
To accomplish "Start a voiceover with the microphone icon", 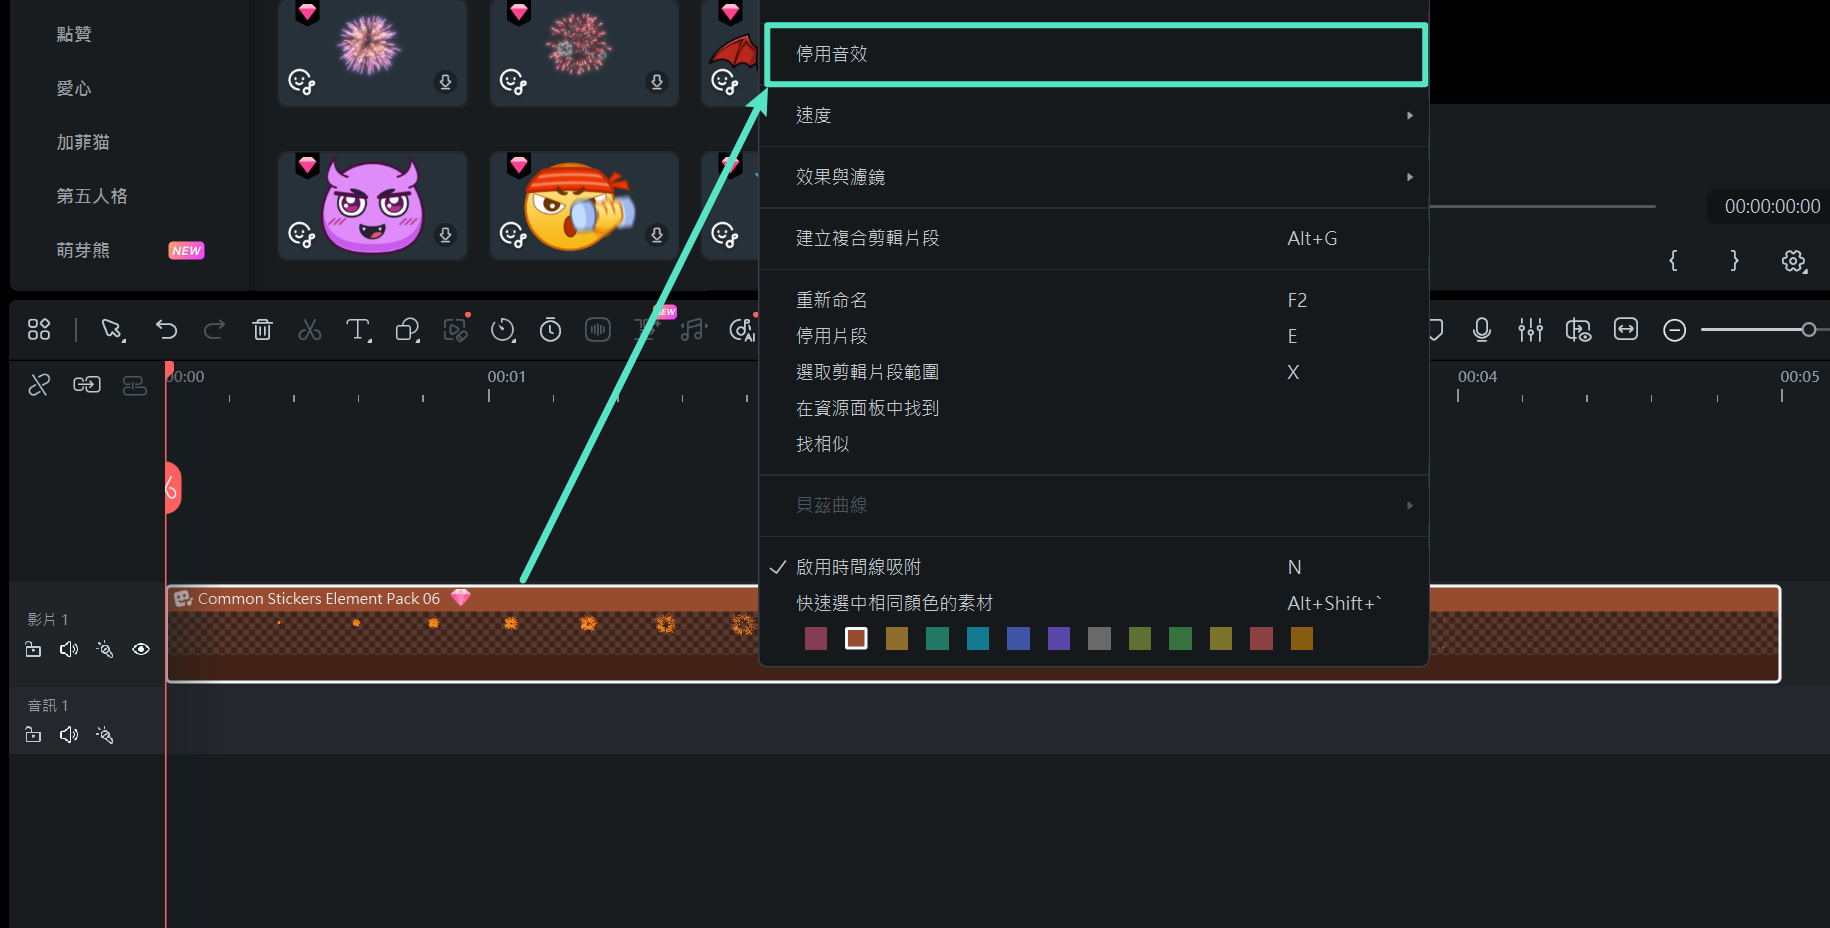I will tap(1482, 330).
